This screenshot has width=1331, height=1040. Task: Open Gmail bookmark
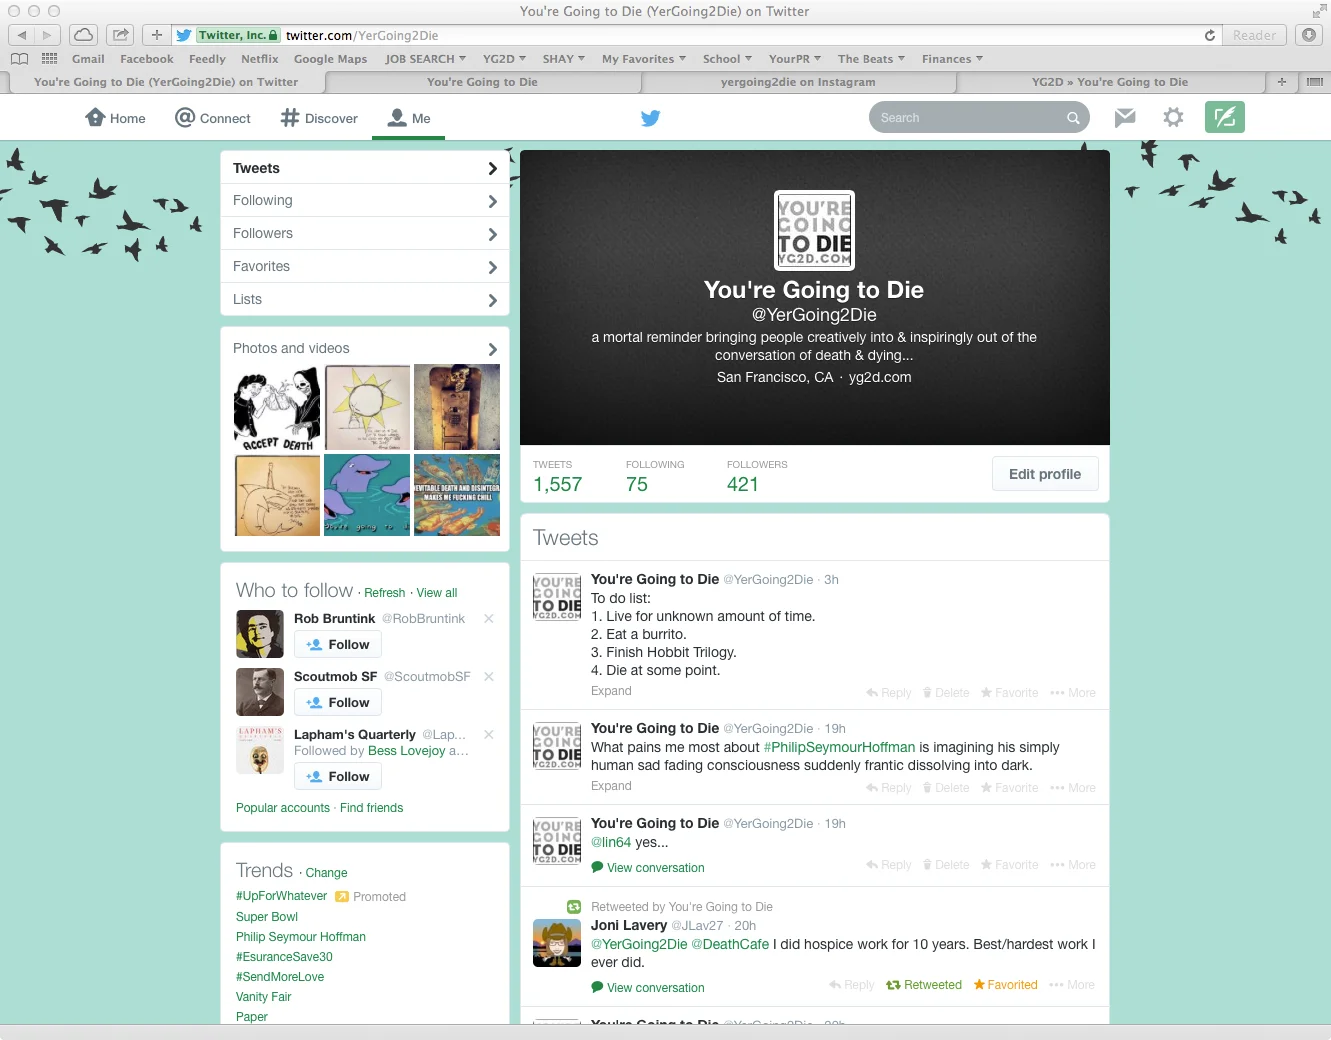coord(88,59)
